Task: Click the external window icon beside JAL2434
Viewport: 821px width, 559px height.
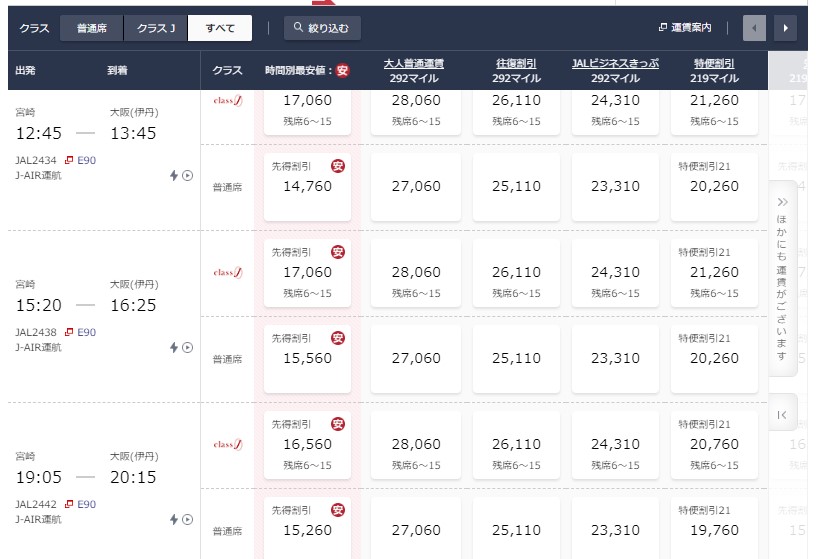Action: [69, 160]
